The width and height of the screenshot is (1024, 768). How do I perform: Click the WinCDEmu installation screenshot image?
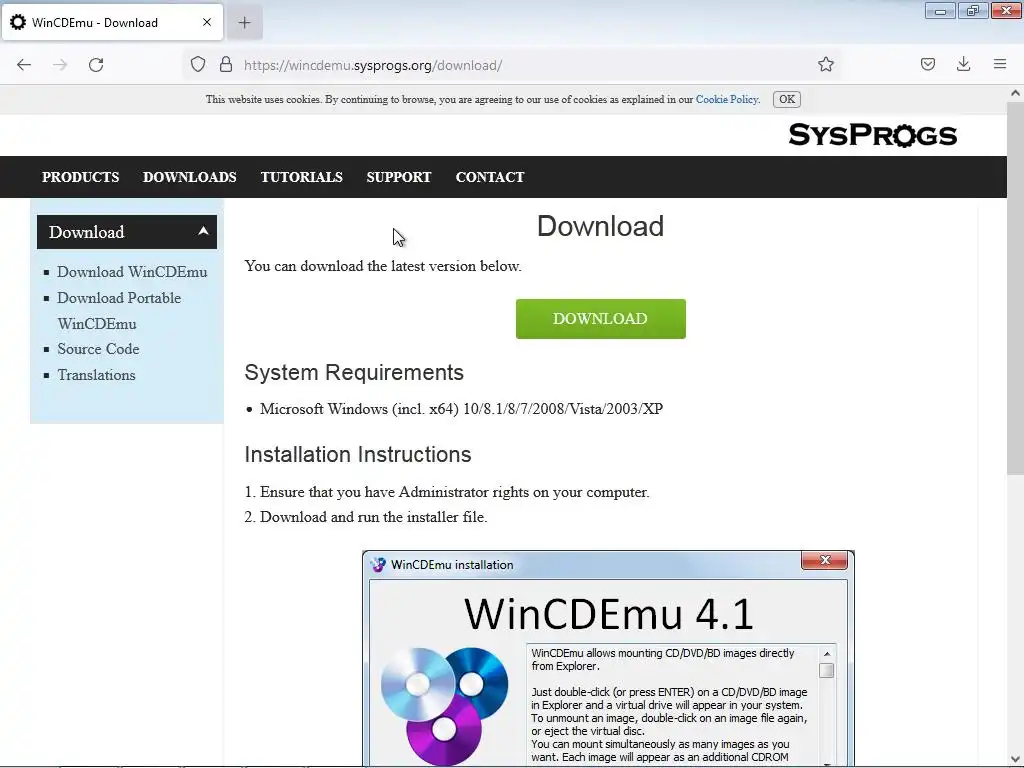[x=608, y=658]
